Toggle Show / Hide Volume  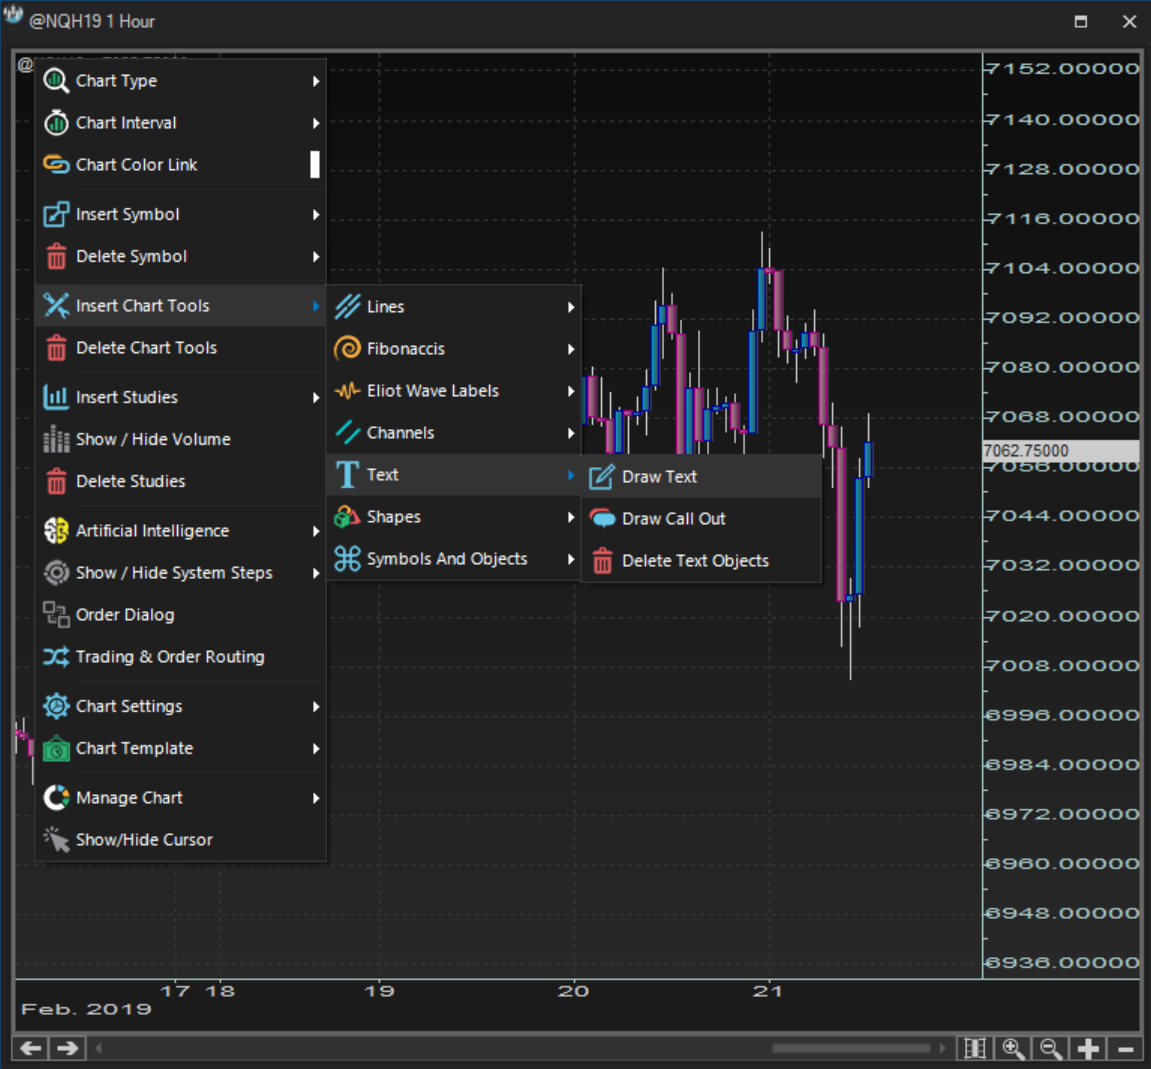[152, 439]
